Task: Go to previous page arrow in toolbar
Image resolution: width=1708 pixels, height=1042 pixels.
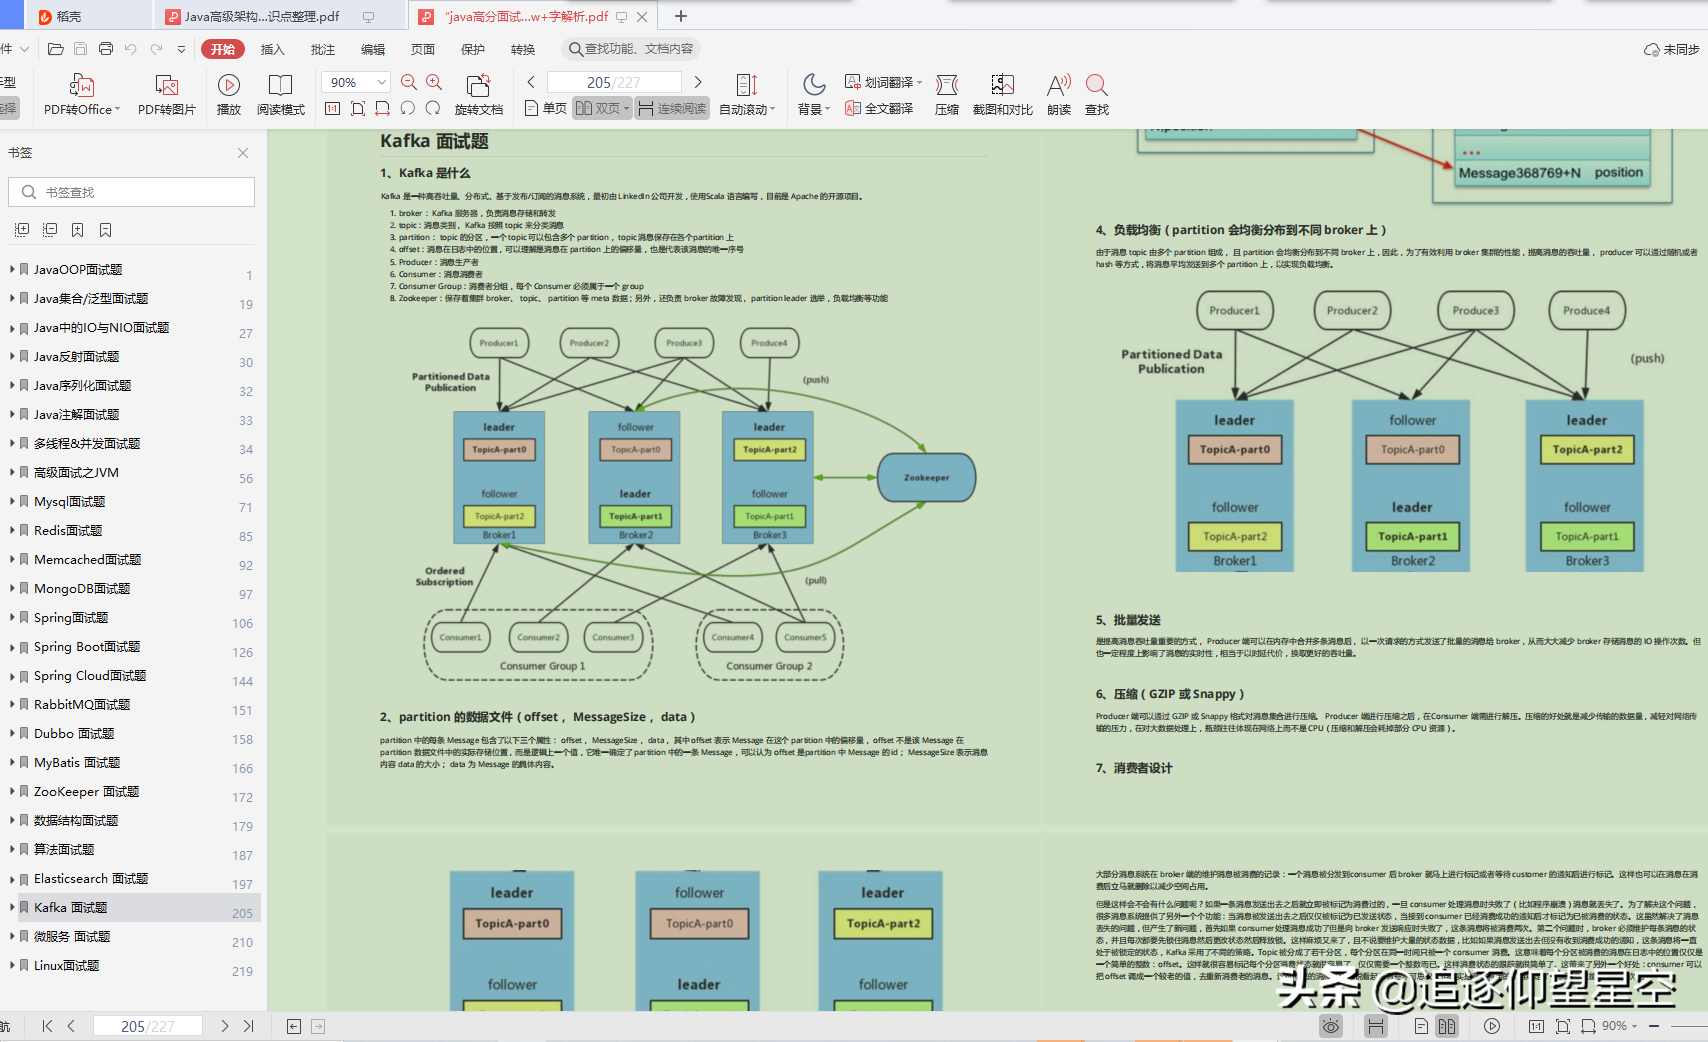Action: (x=531, y=82)
